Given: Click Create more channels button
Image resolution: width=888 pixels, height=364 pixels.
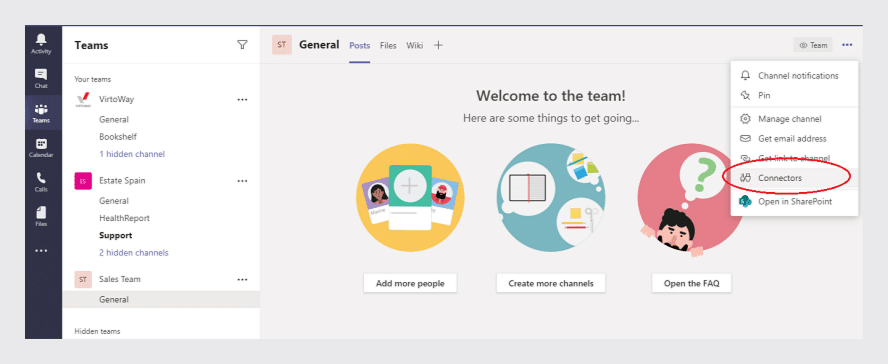Looking at the screenshot, I should tap(551, 284).
